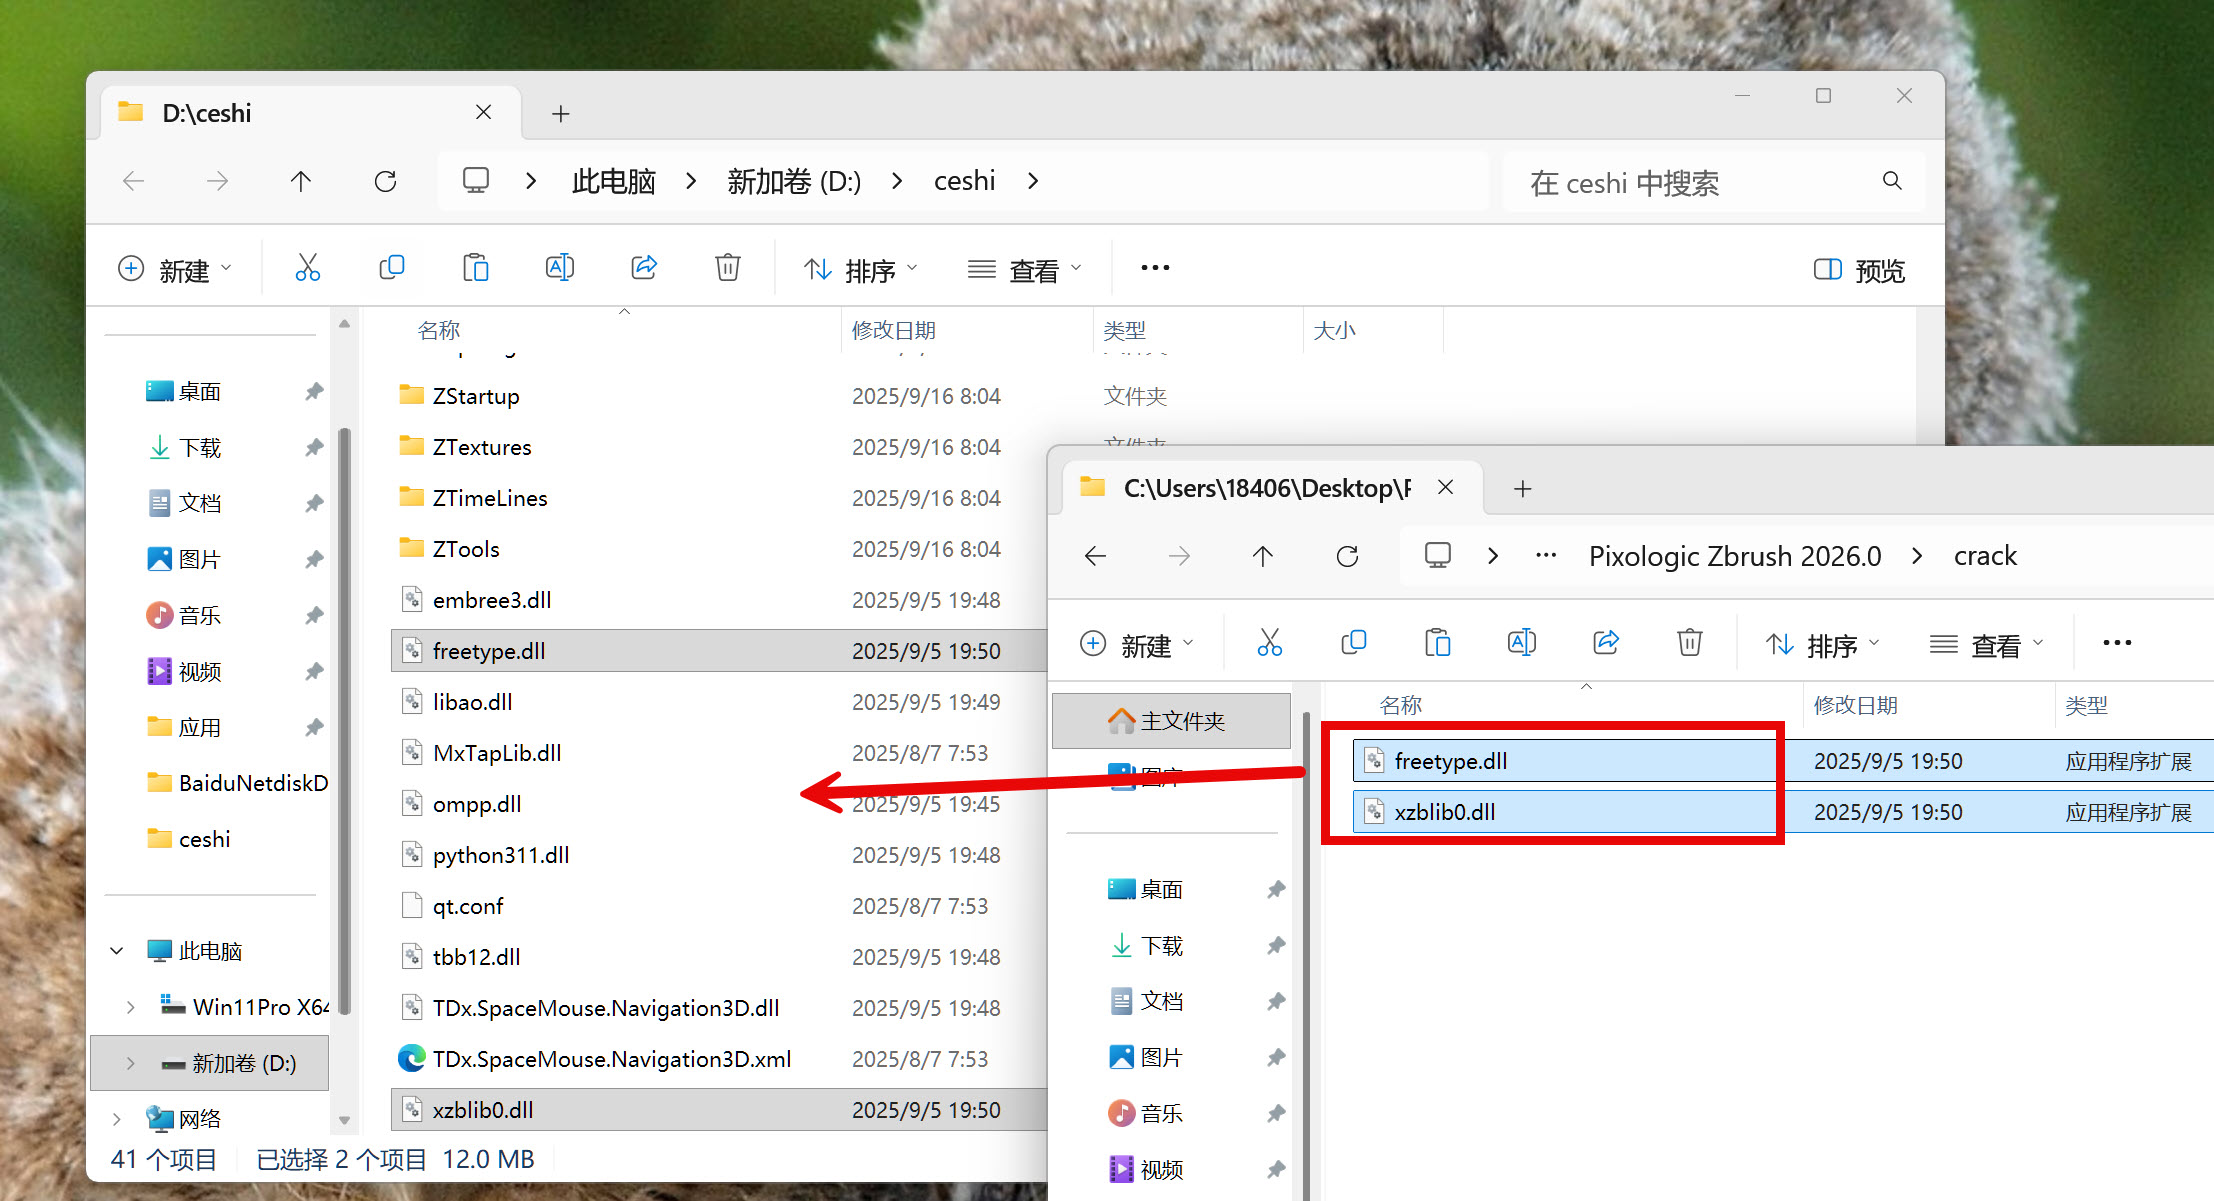Go up one level in the crack window
The height and width of the screenshot is (1201, 2214).
(1263, 556)
